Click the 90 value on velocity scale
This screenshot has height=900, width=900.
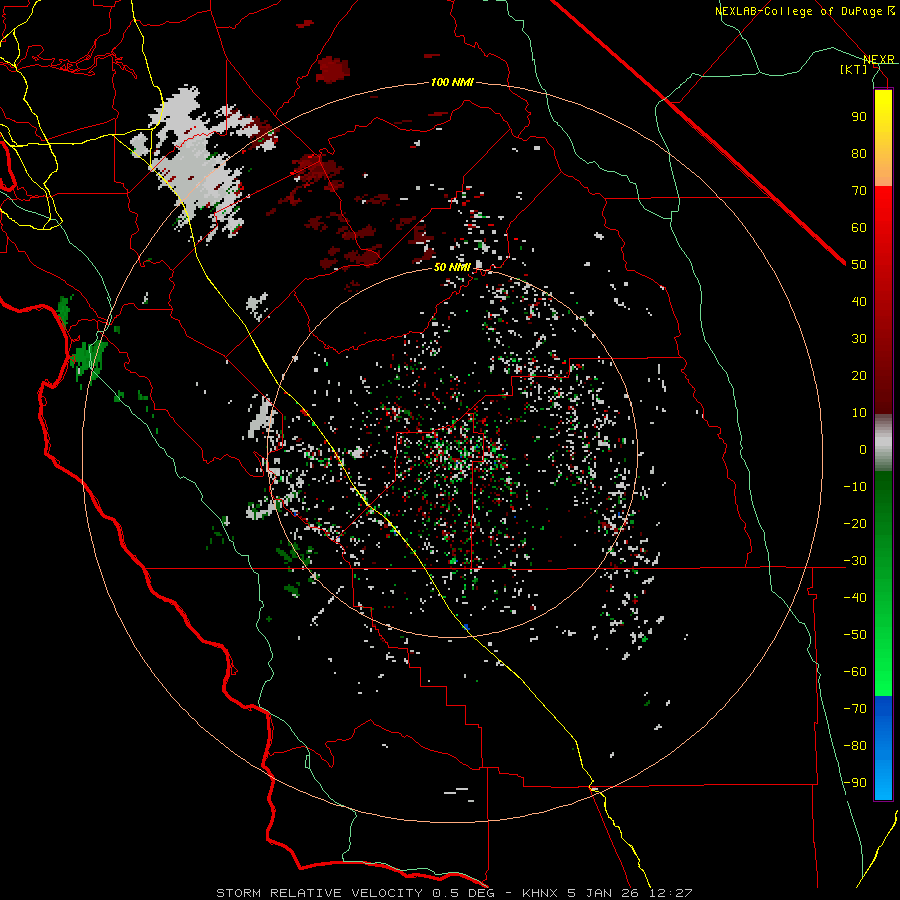tap(859, 117)
